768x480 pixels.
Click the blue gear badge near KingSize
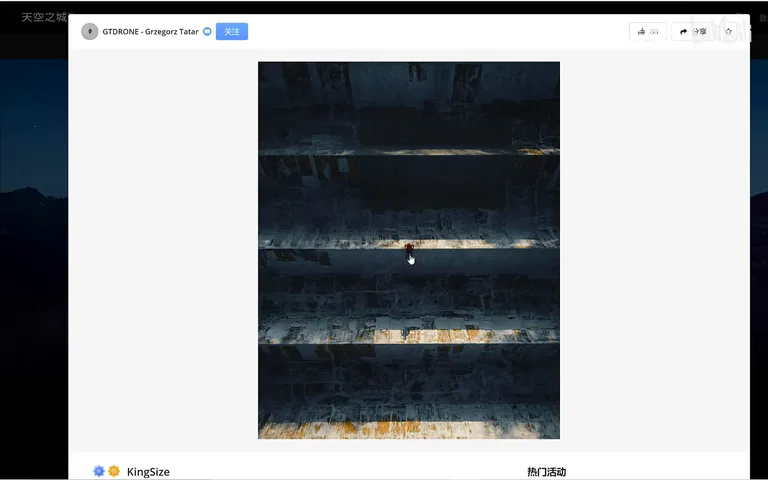click(x=99, y=471)
